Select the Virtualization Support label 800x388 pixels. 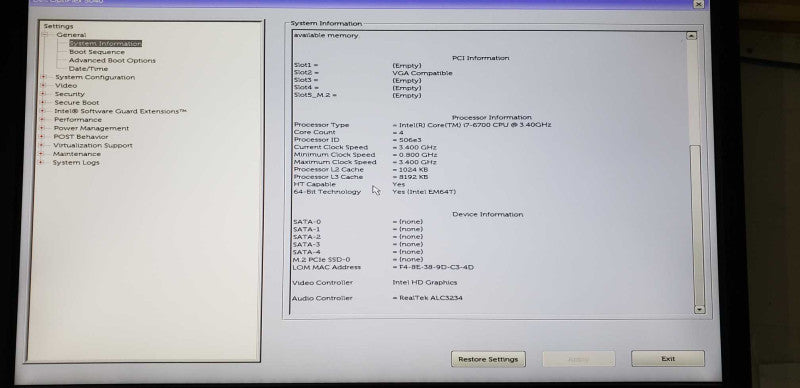92,145
